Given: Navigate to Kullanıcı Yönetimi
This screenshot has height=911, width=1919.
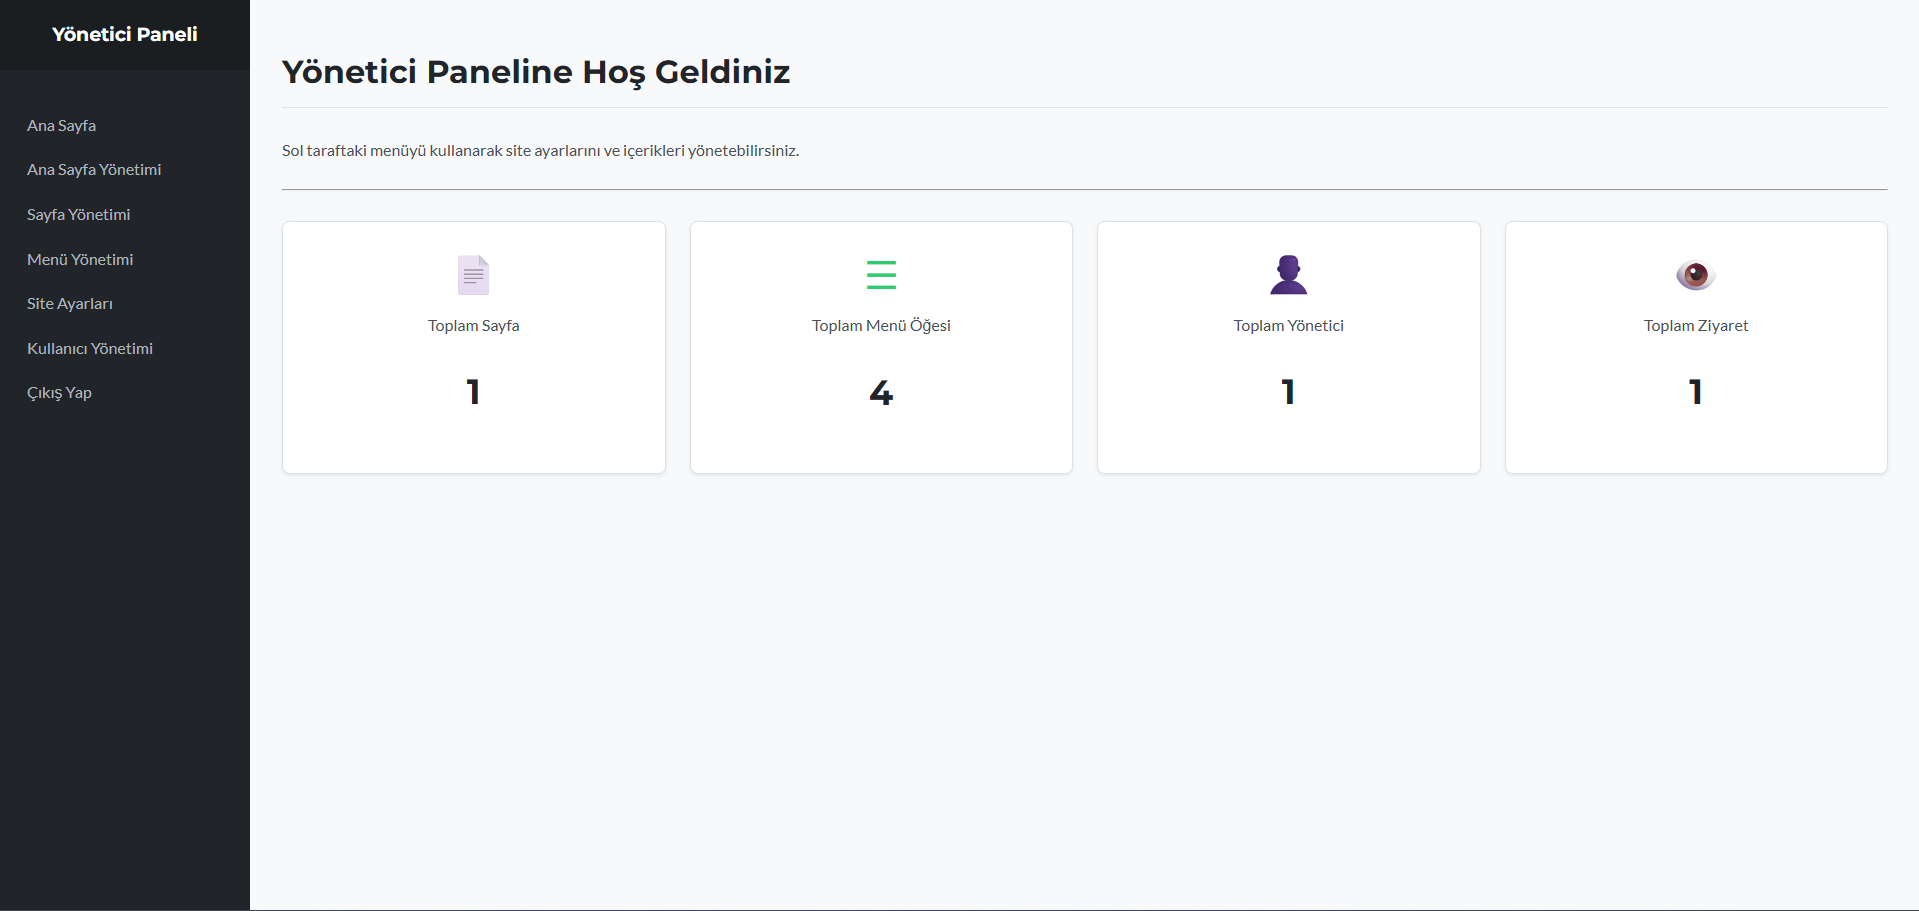Looking at the screenshot, I should [x=90, y=349].
